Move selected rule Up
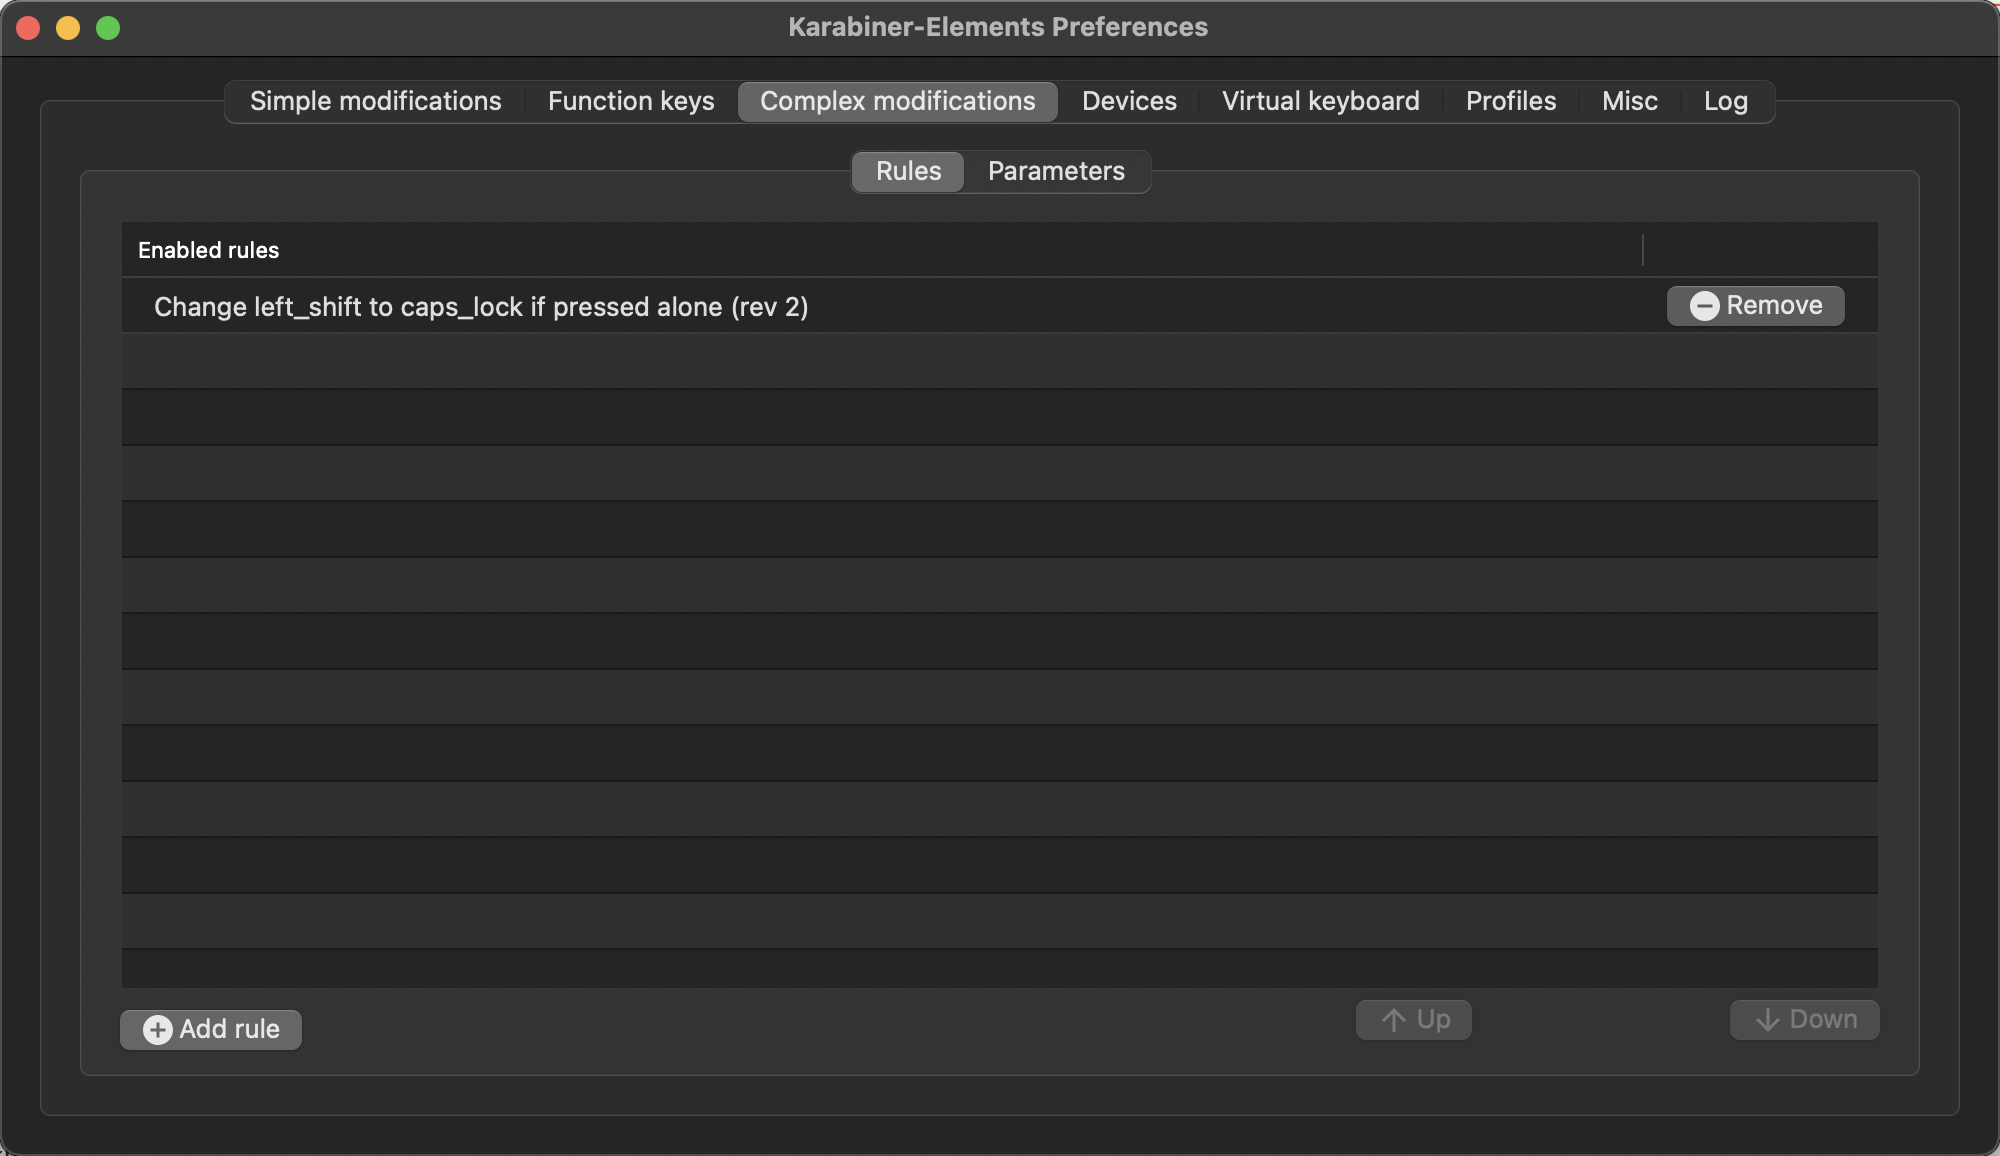 (1413, 1020)
